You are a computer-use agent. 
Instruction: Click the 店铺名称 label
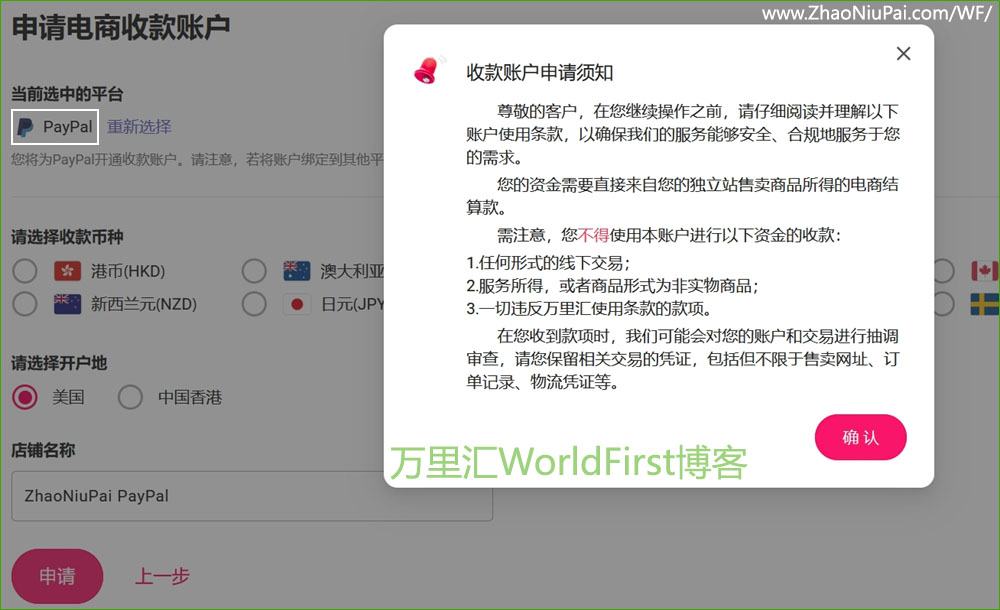[x=43, y=450]
